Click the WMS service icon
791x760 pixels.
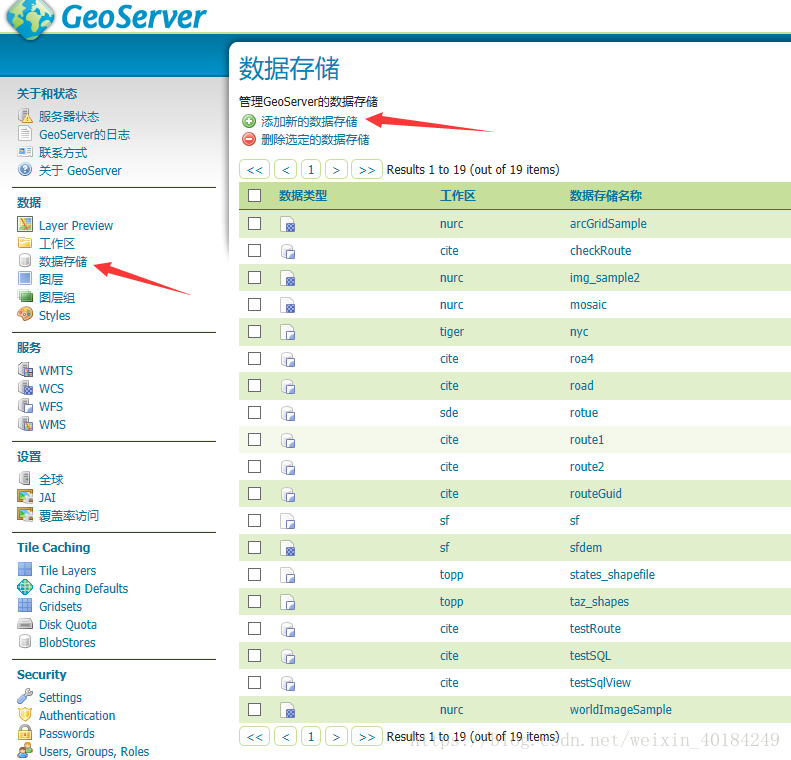(25, 424)
